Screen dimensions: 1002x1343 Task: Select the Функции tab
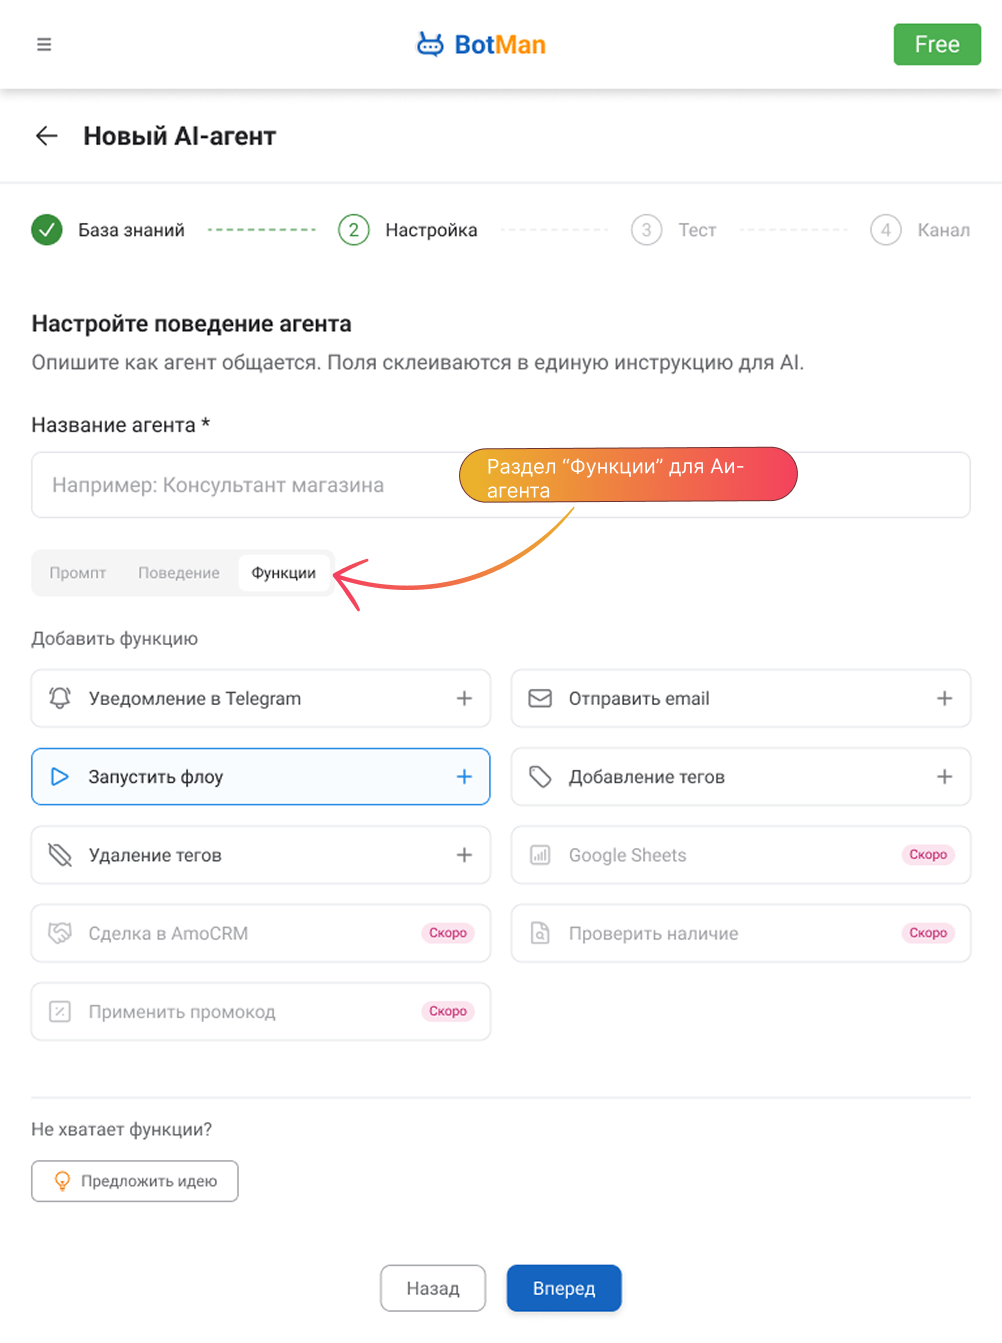[284, 573]
